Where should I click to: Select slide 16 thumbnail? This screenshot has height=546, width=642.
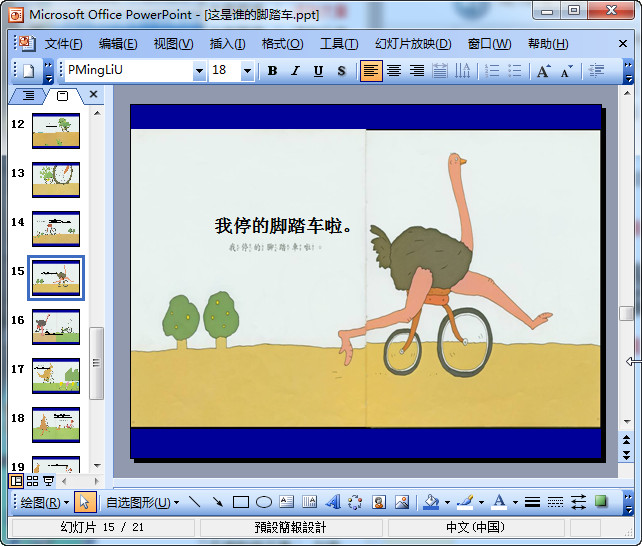click(x=56, y=327)
